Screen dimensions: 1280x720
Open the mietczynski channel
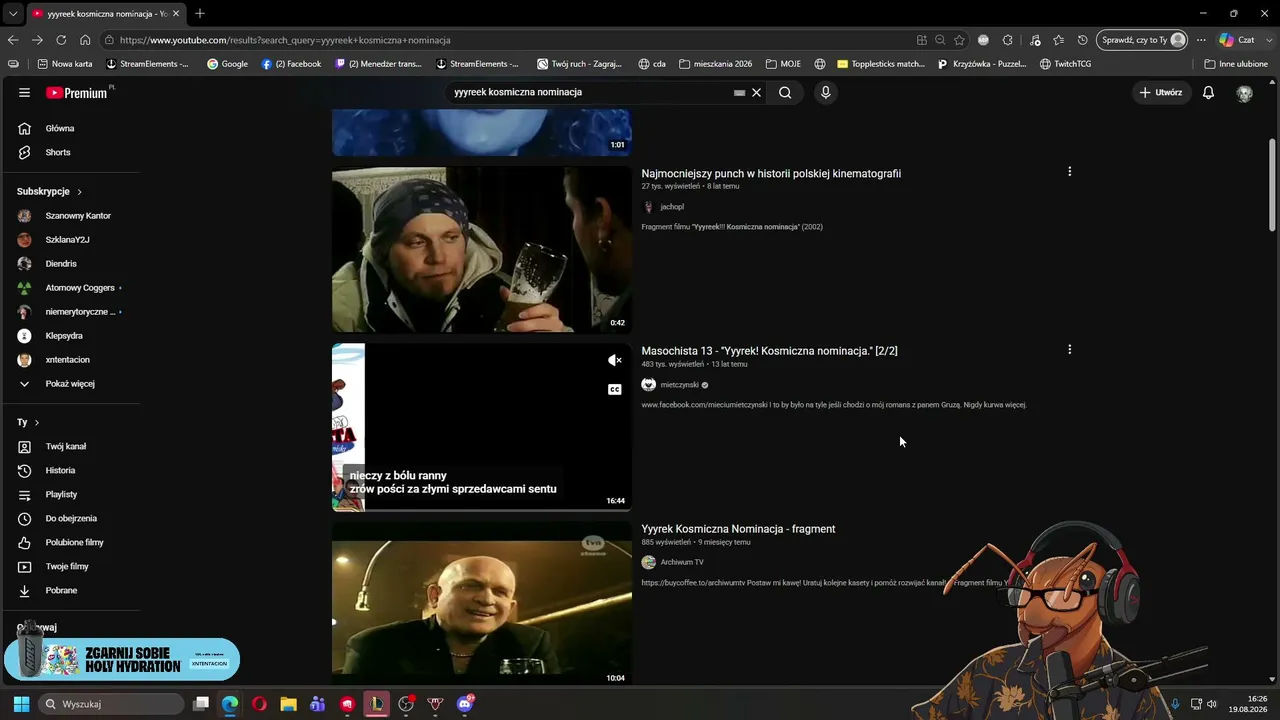pyautogui.click(x=680, y=385)
